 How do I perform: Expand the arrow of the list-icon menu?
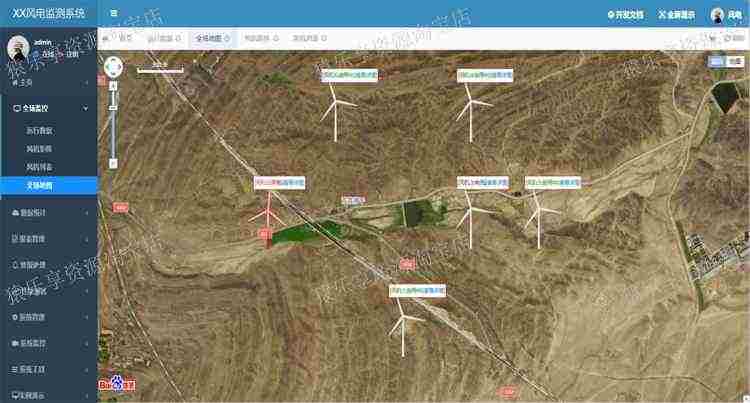pos(87,369)
